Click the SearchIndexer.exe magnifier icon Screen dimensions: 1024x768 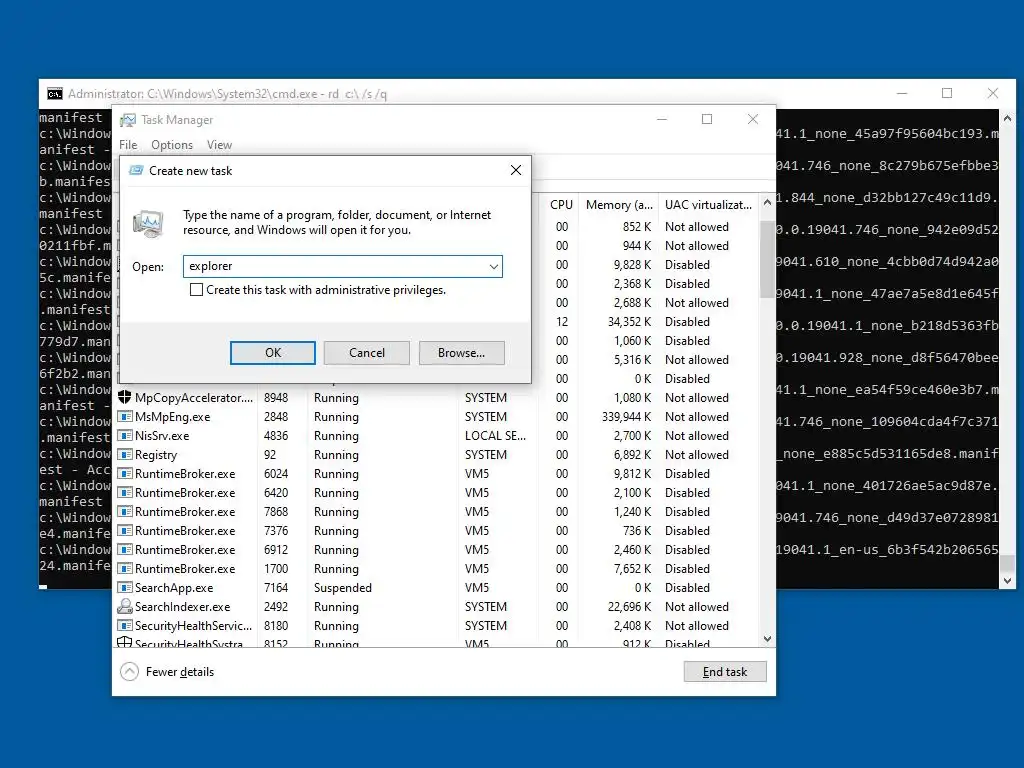pyautogui.click(x=124, y=606)
